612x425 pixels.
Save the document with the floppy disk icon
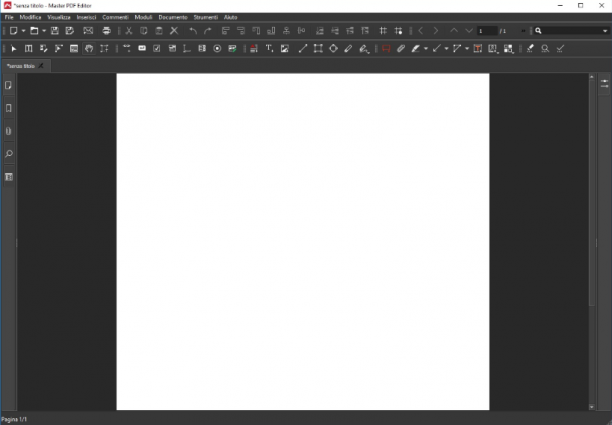(55, 31)
